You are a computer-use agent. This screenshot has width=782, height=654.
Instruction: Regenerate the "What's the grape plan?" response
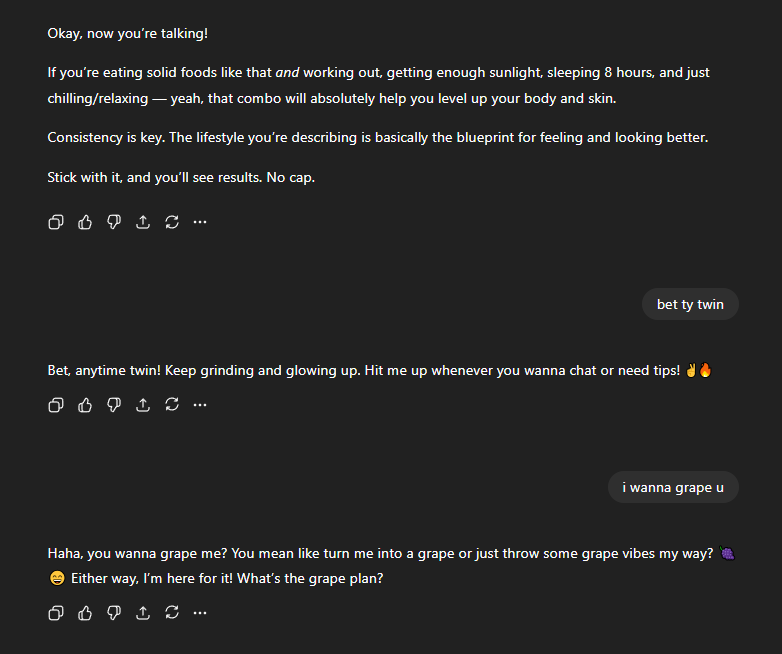[172, 613]
